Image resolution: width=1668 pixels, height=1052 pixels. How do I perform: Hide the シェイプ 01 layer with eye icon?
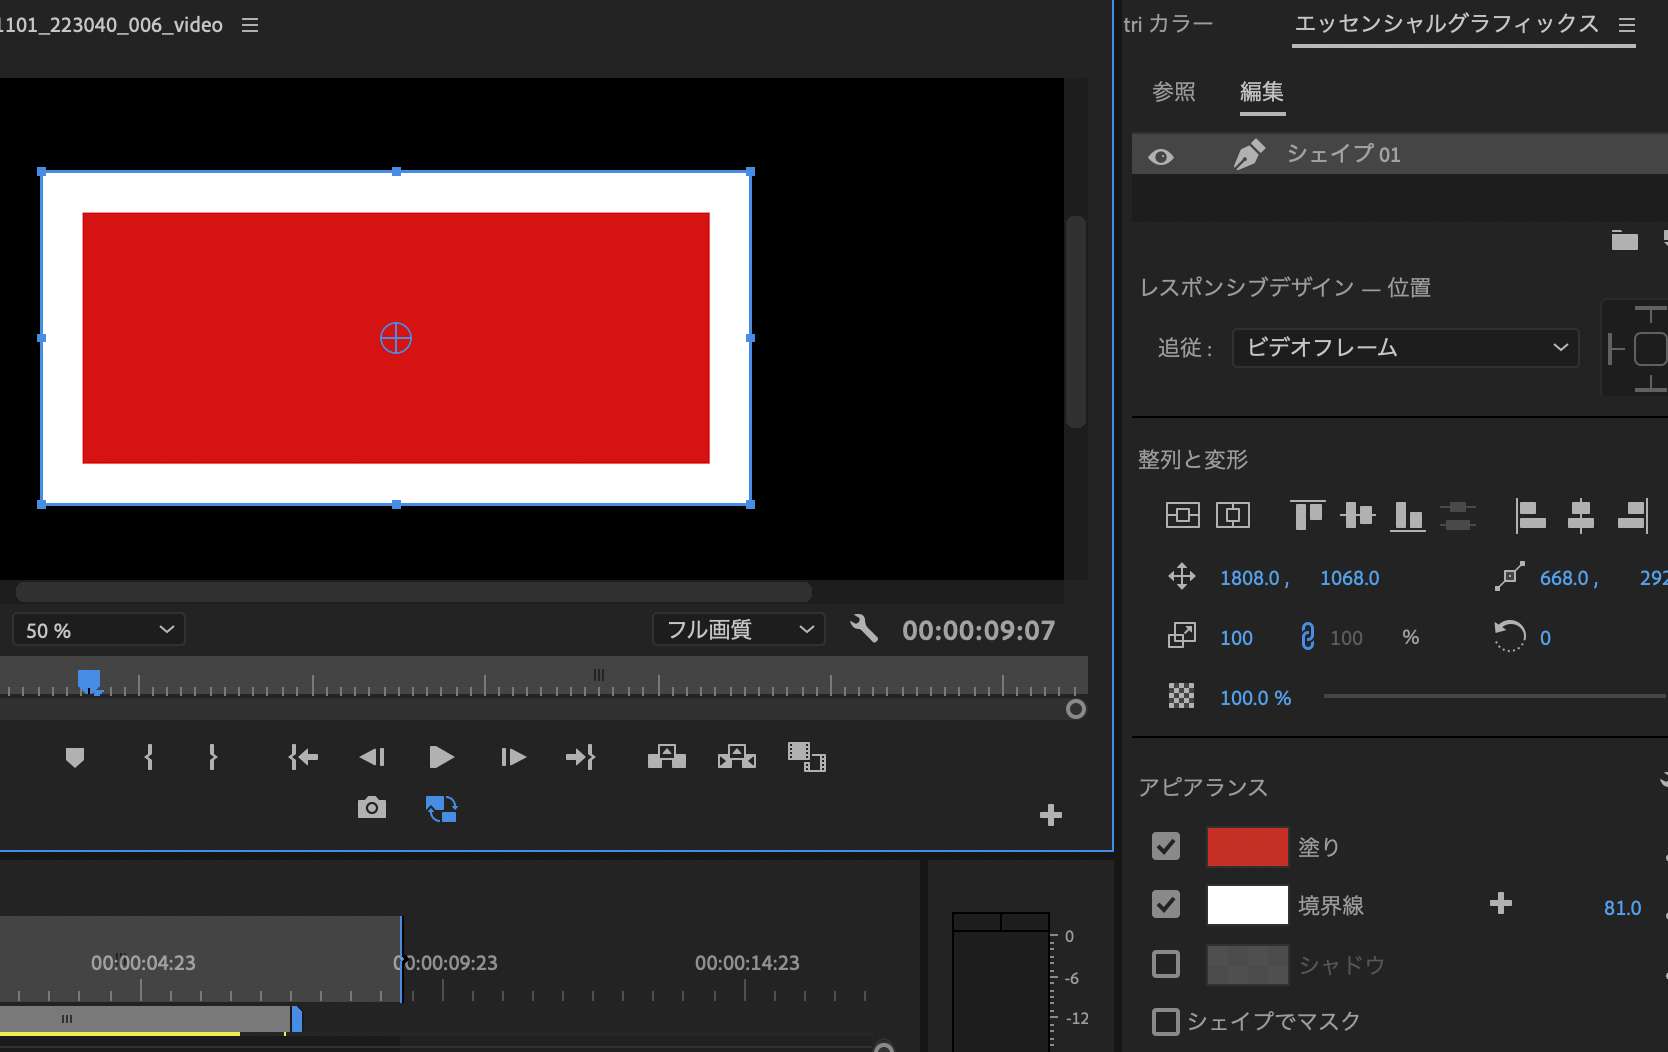pyautogui.click(x=1161, y=157)
